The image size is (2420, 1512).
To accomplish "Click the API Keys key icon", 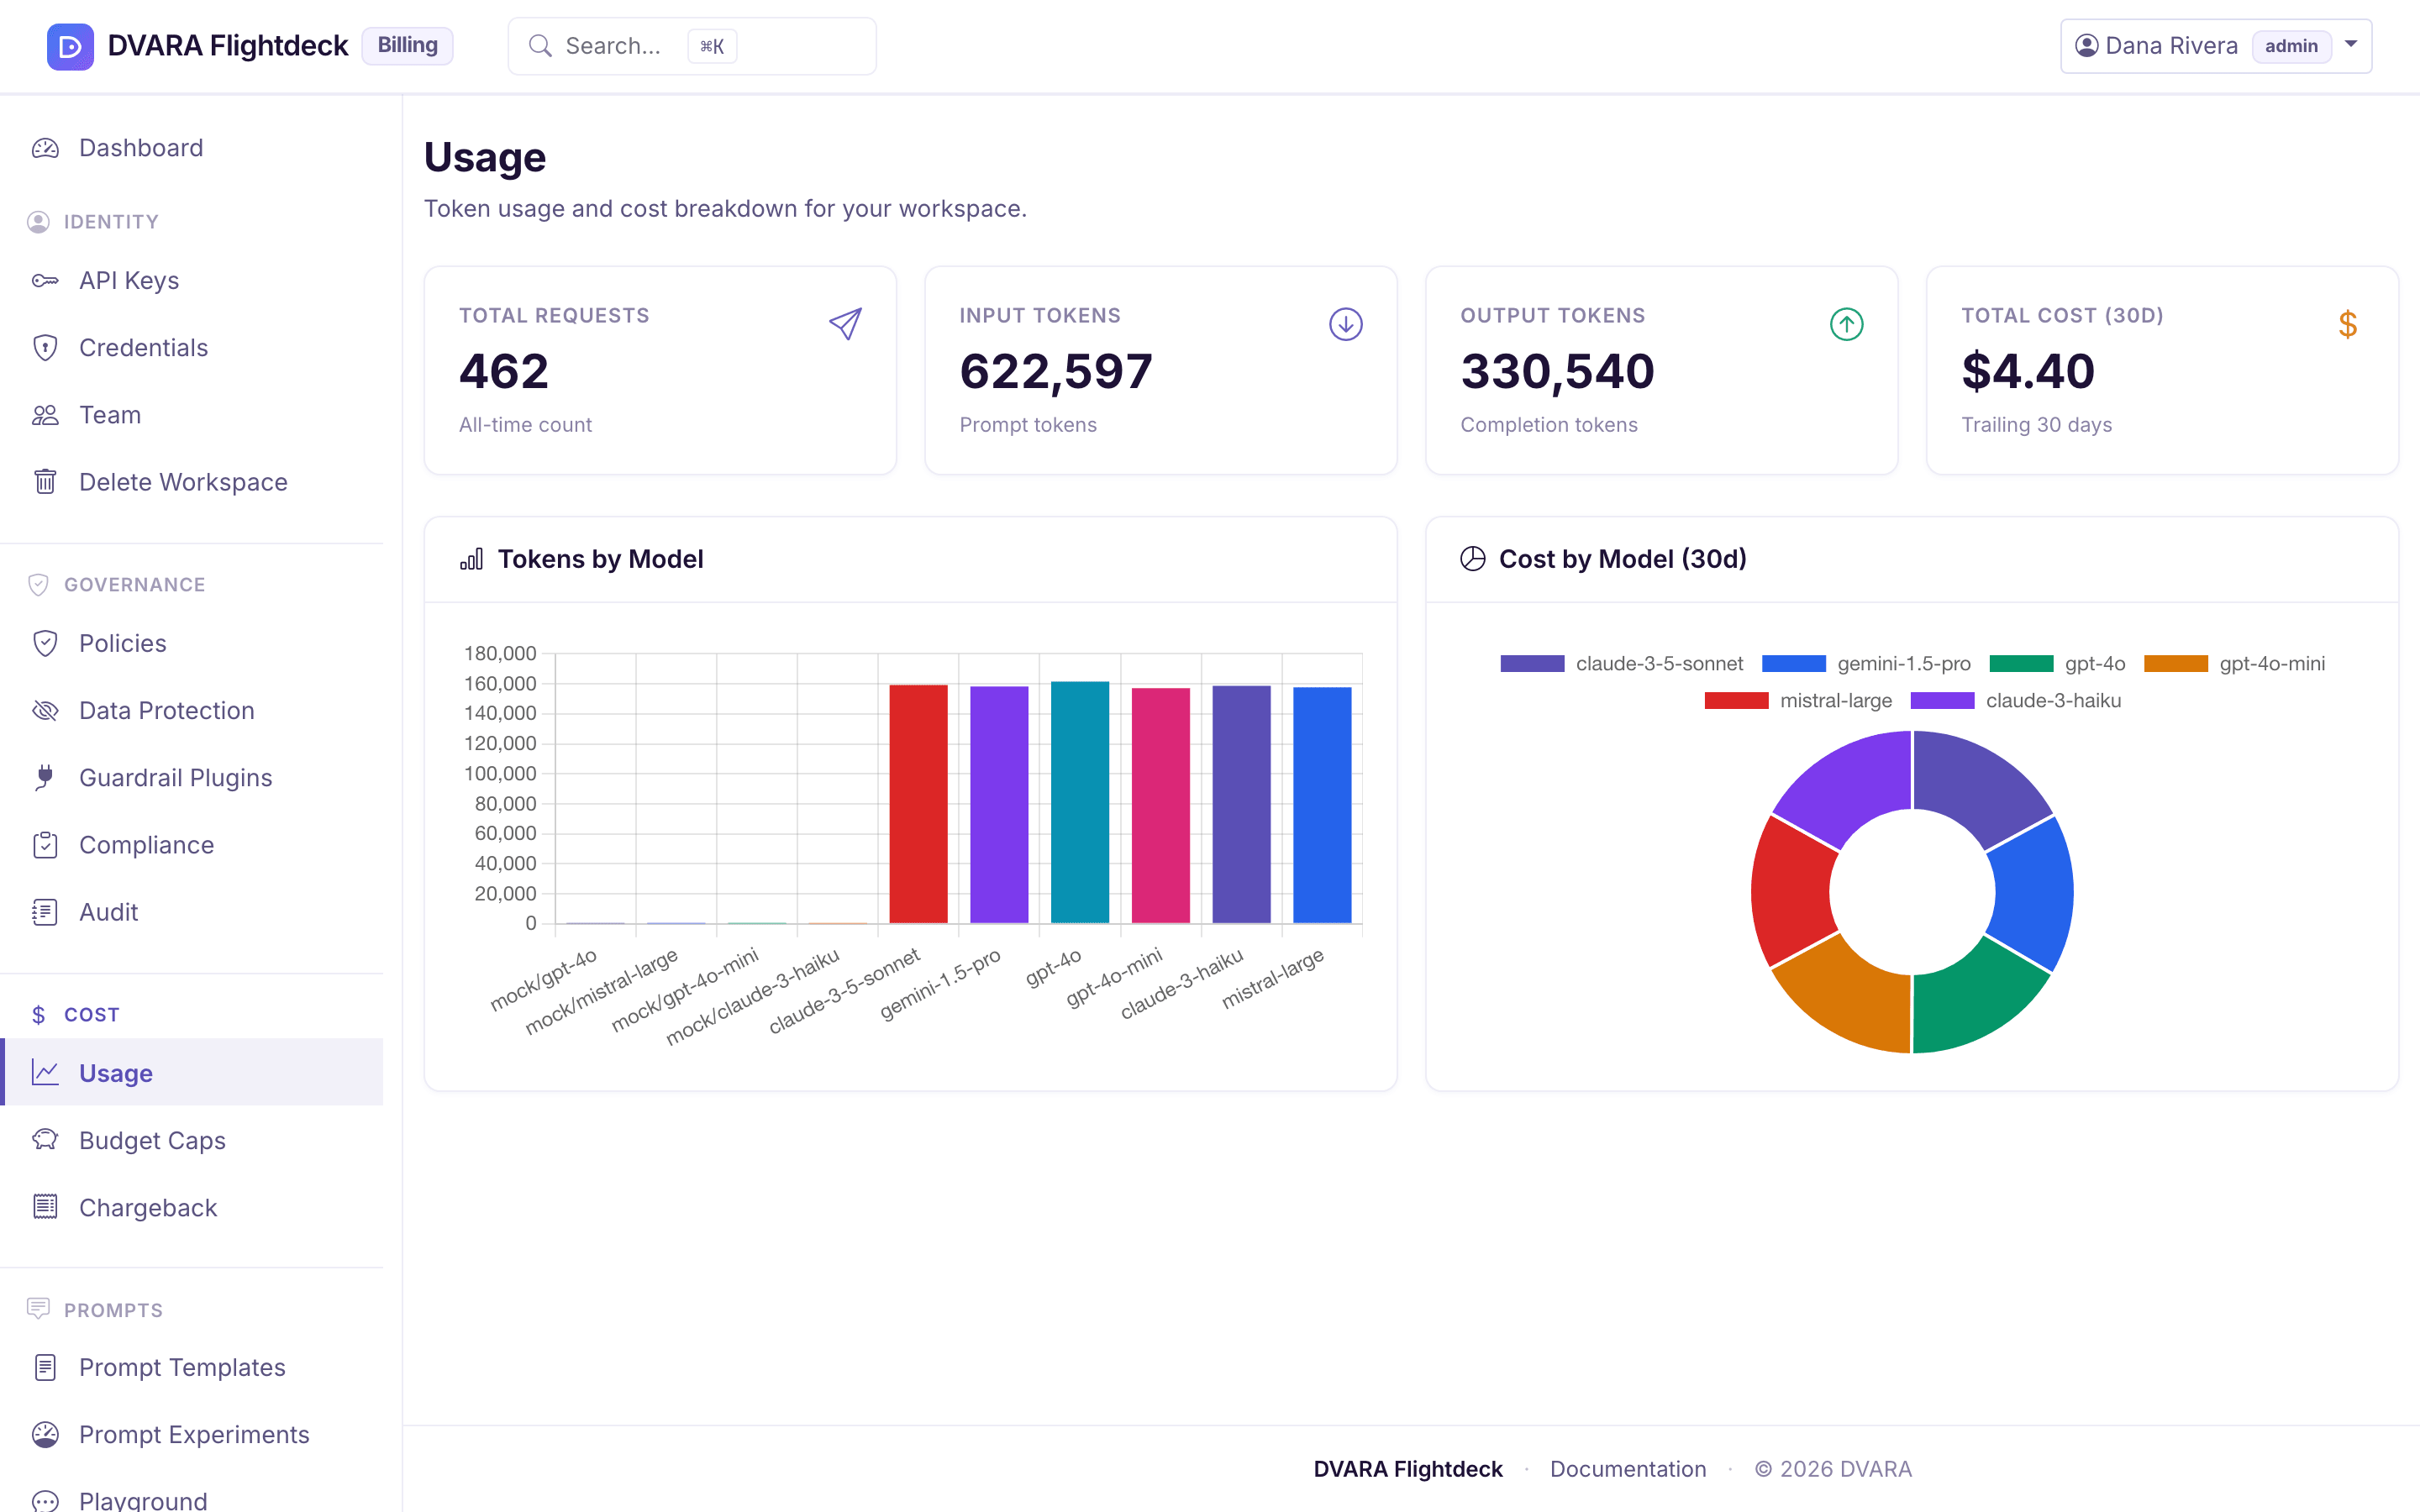I will pos(45,281).
